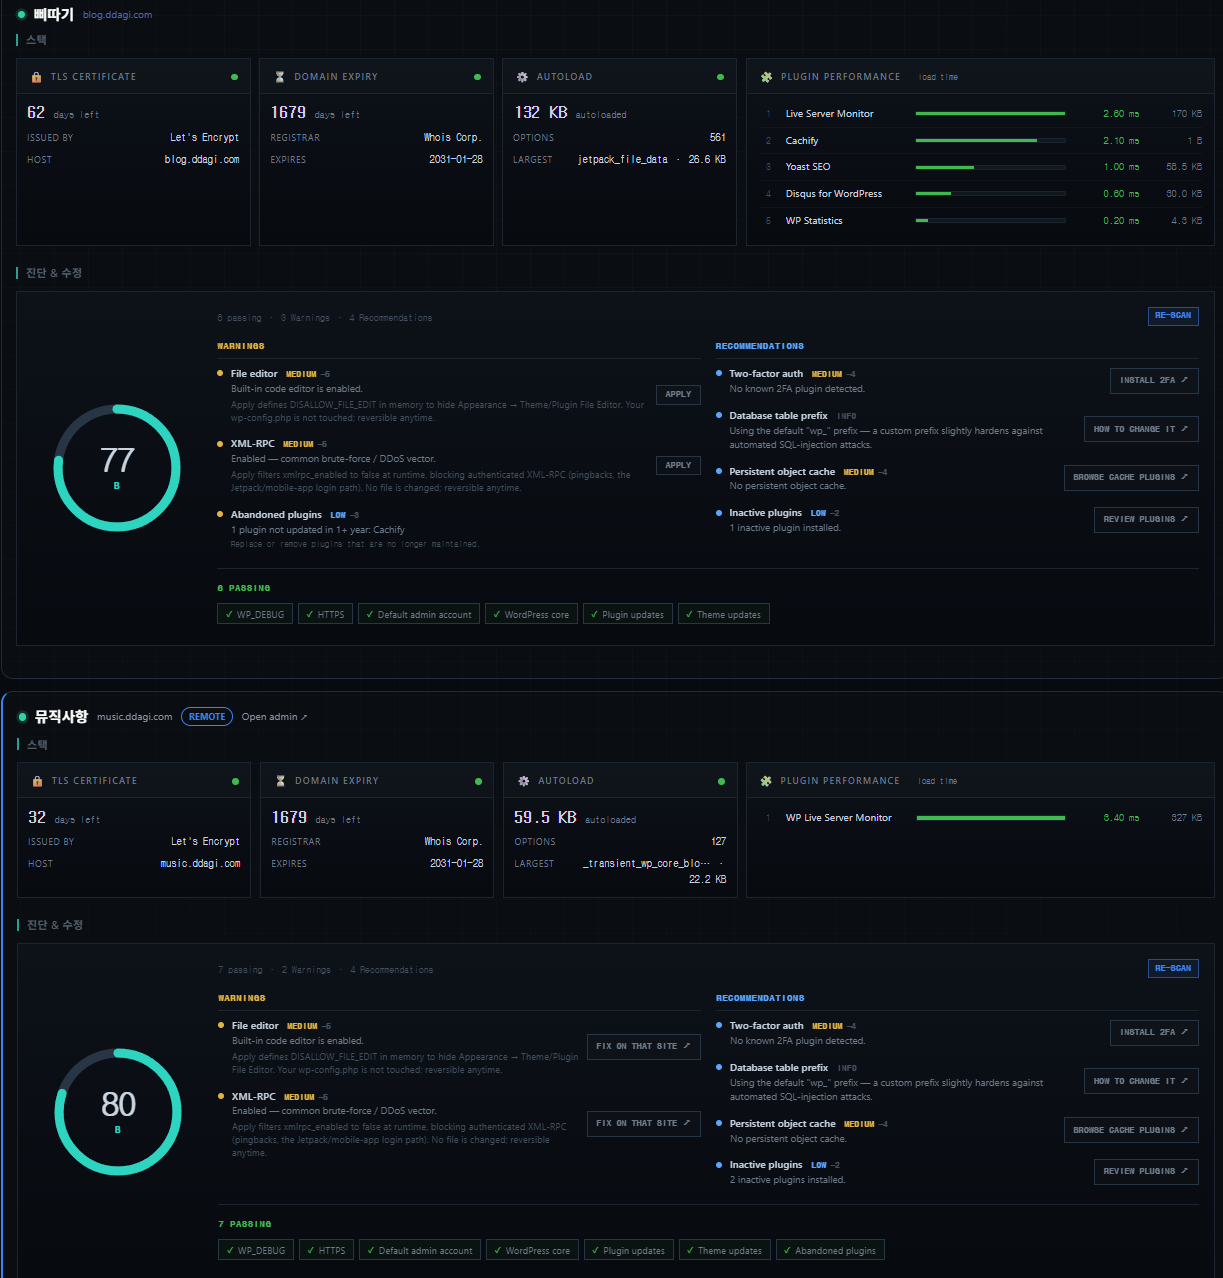Click the '62 days left' TLS value
The height and width of the screenshot is (1278, 1223).
(63, 113)
